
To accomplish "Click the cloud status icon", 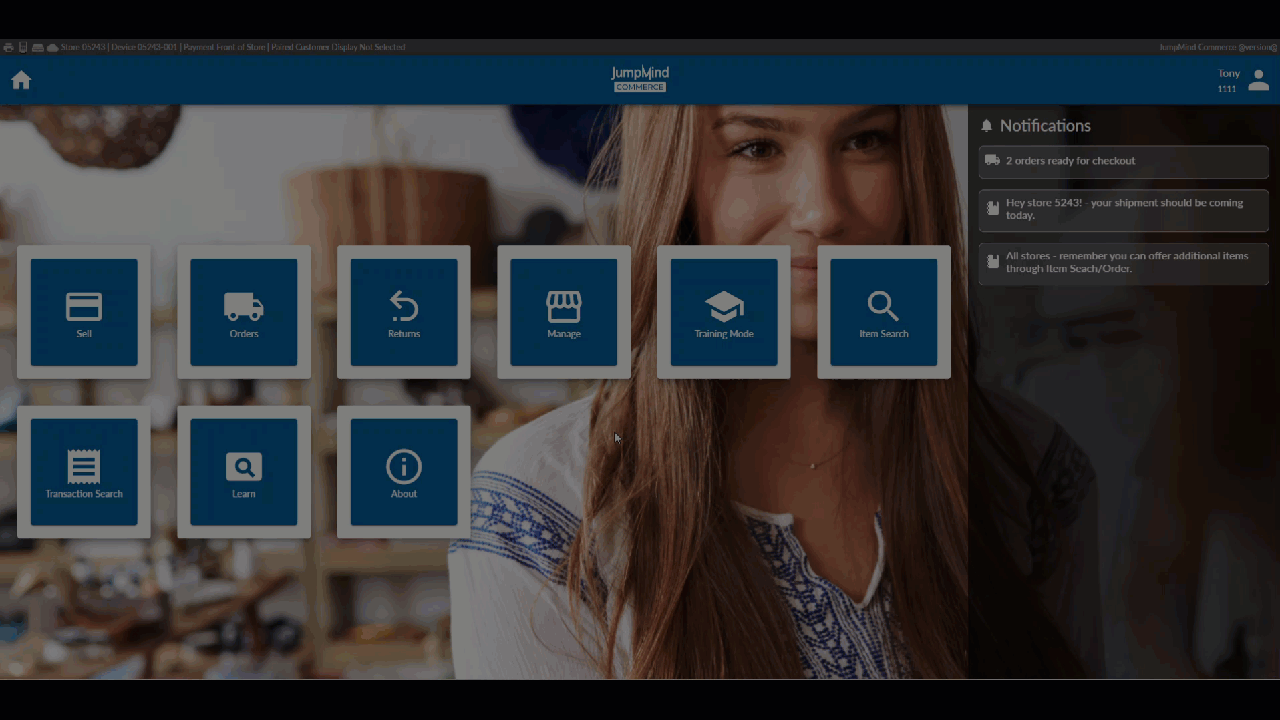I will (x=52, y=47).
